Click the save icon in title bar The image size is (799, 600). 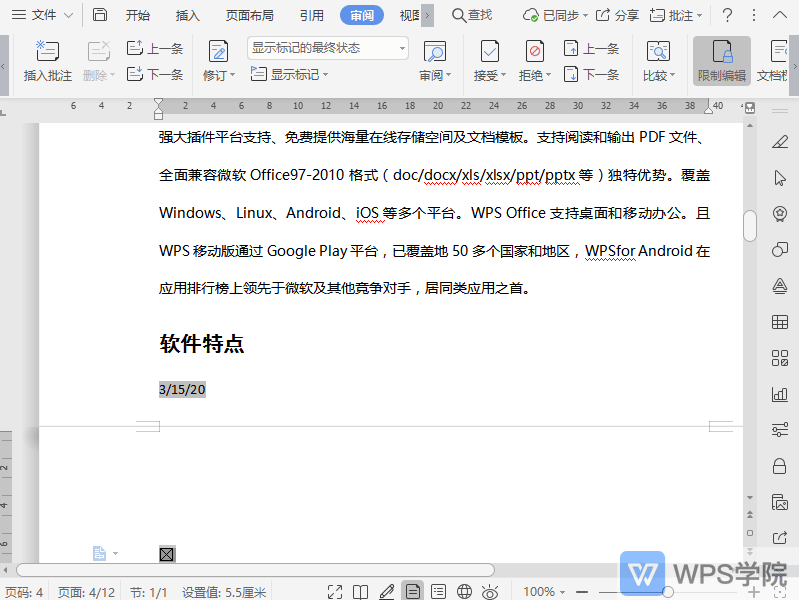tap(99, 15)
